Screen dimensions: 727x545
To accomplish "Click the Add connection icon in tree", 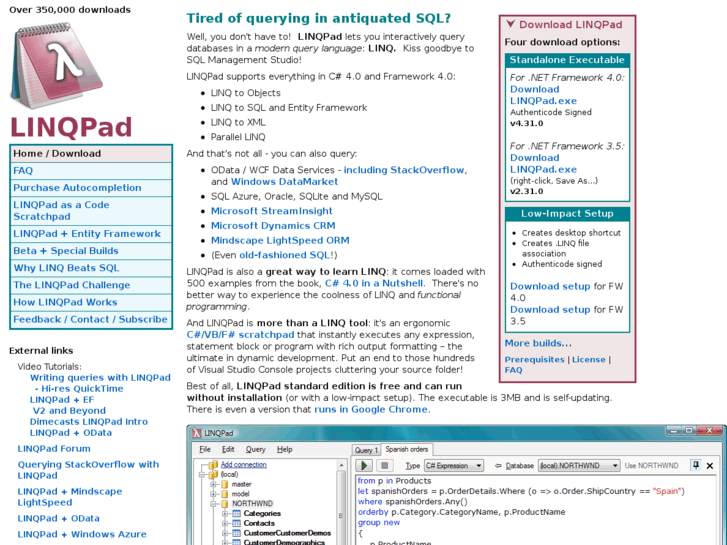I will pyautogui.click(x=213, y=465).
